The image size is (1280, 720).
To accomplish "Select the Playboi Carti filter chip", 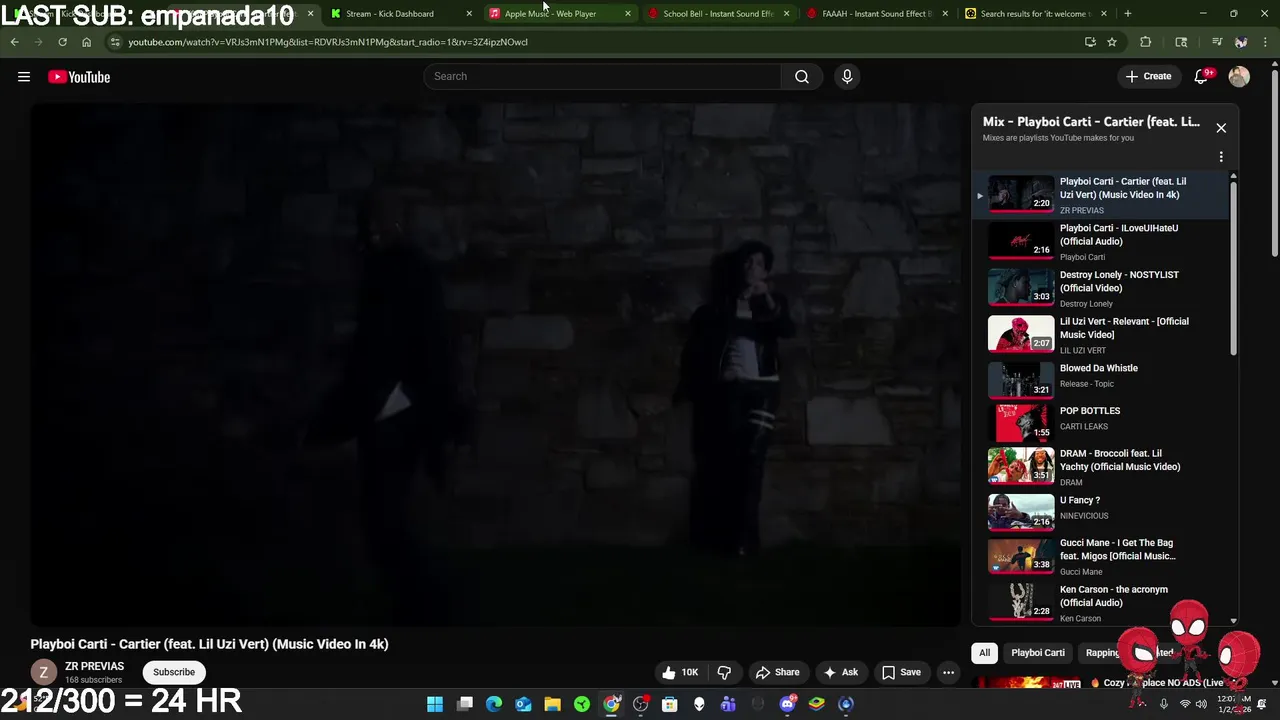I will pos(1038,653).
